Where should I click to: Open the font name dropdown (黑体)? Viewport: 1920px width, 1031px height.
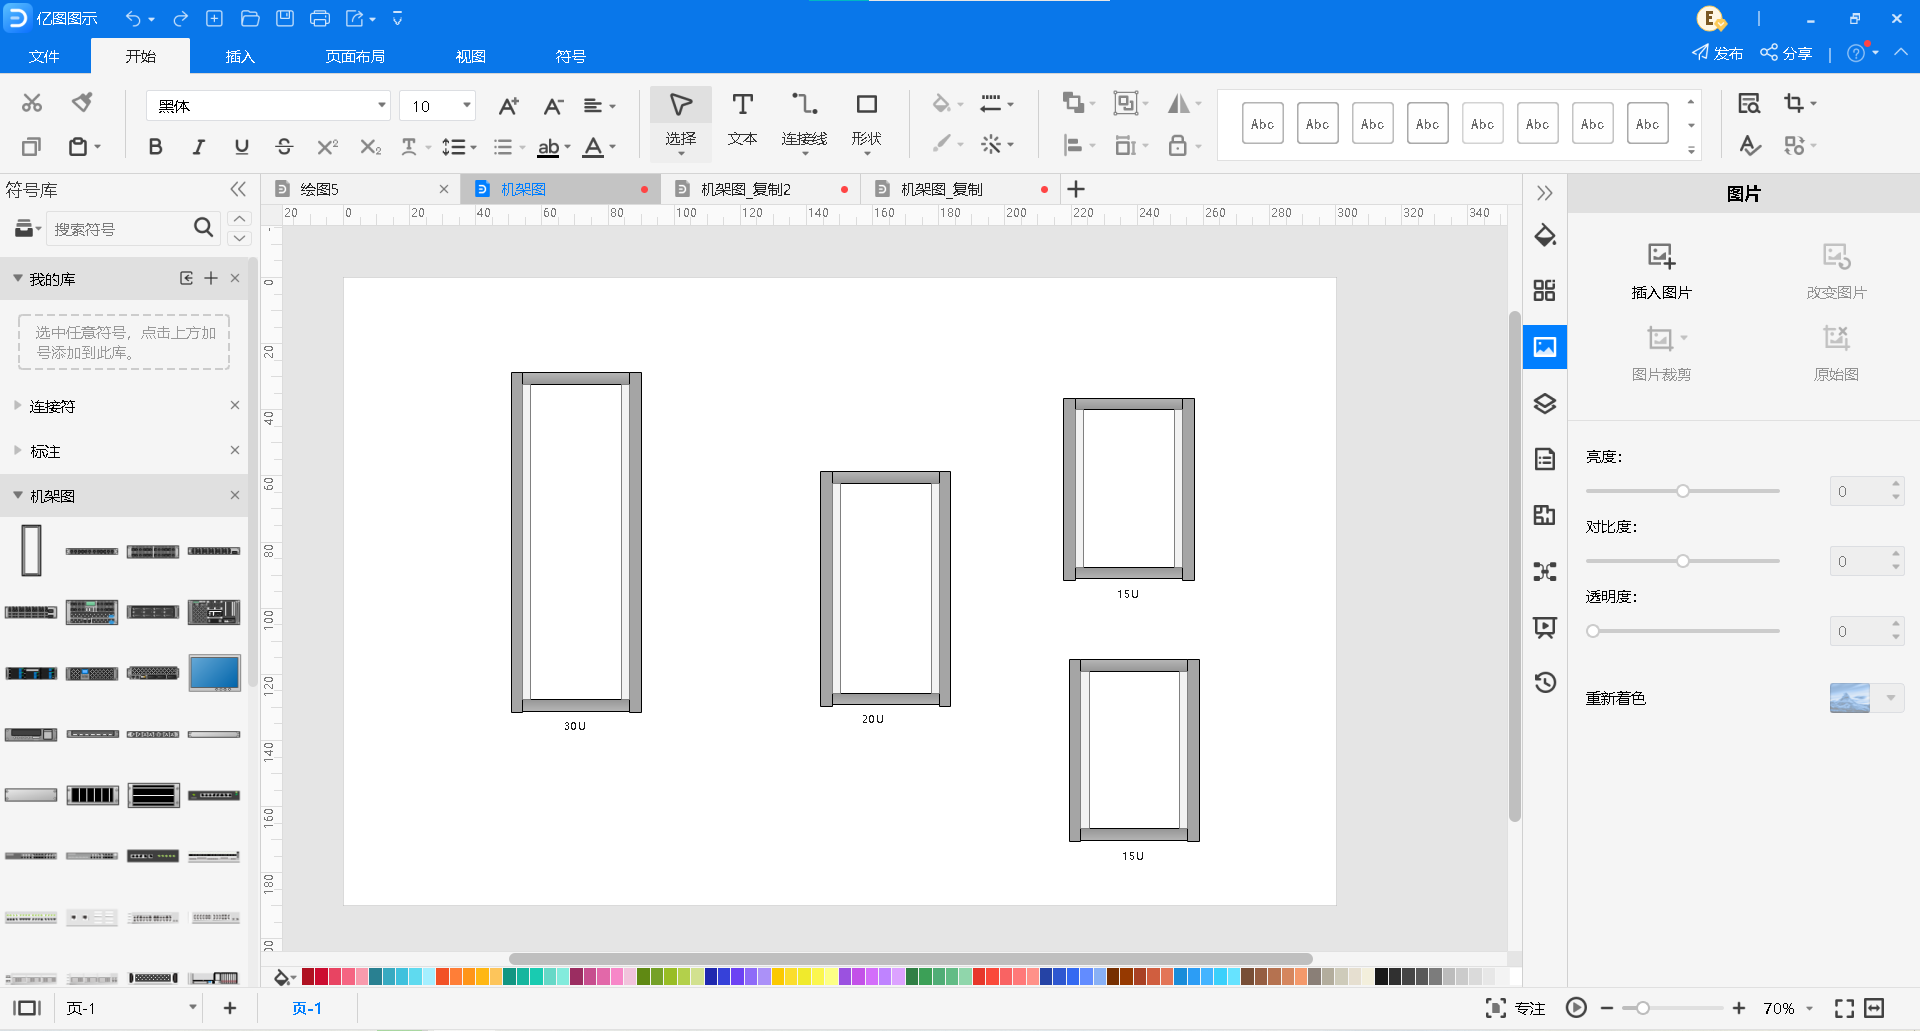click(381, 105)
